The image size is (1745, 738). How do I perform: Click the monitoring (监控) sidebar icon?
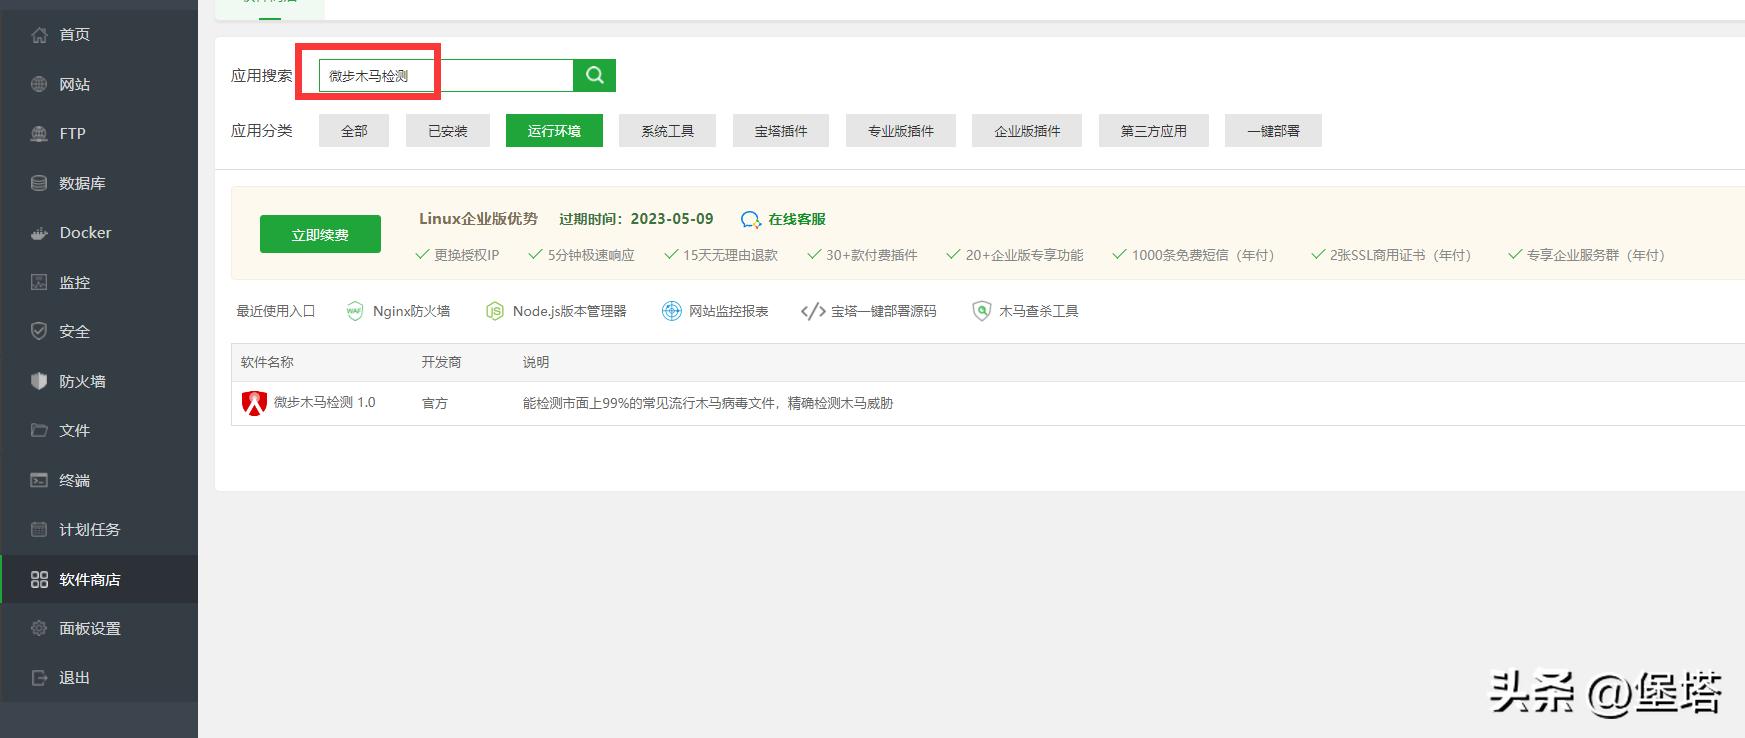point(39,283)
